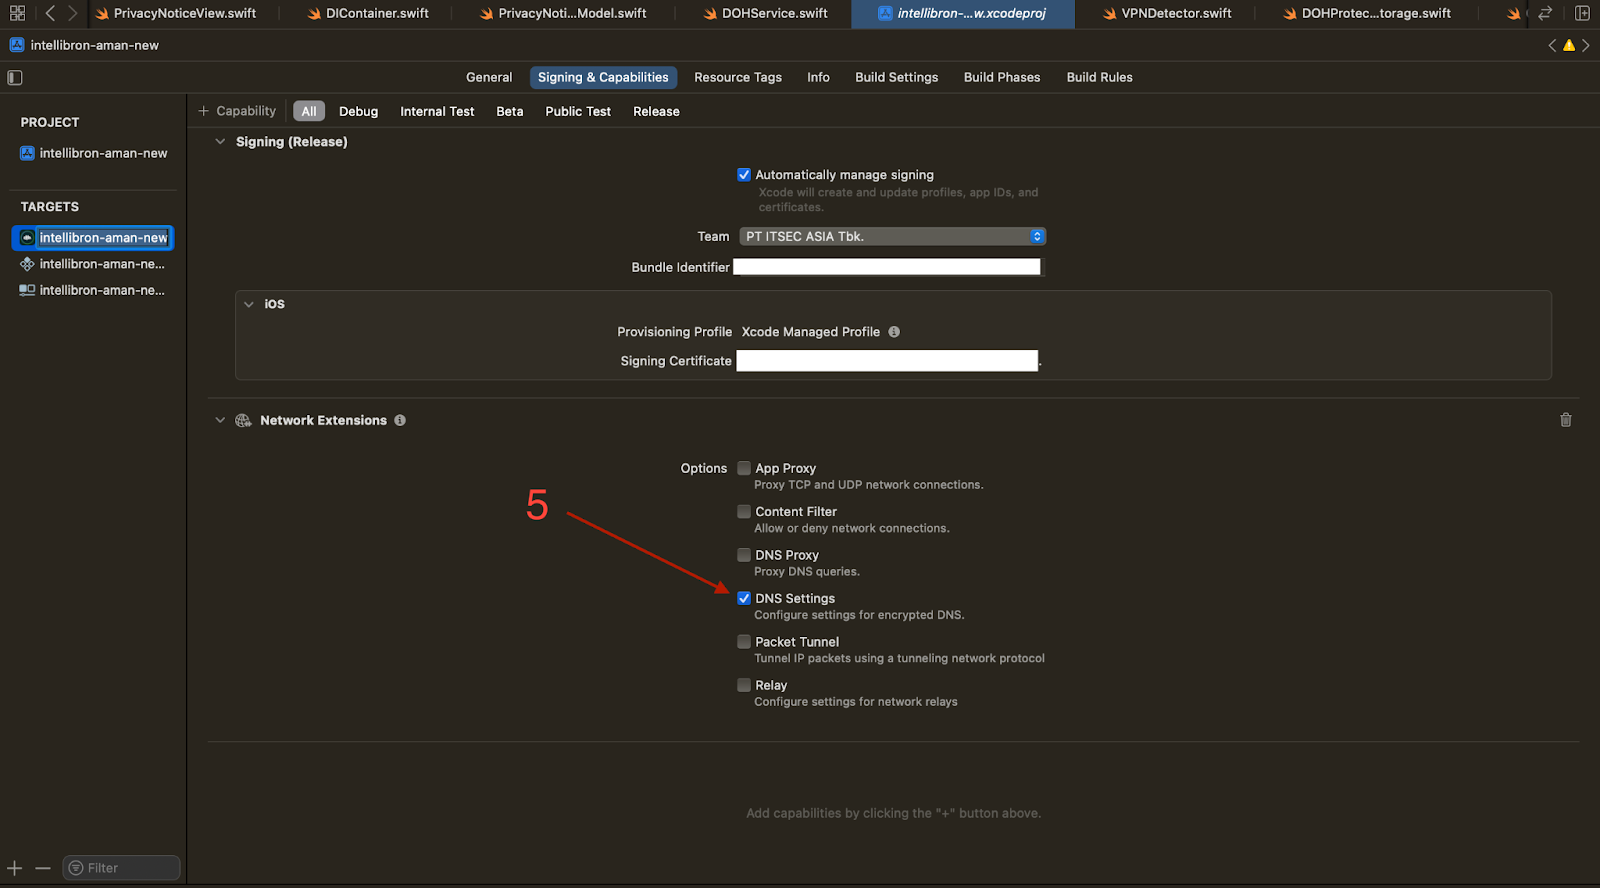Select the first intellibron-aman-new app target
Screen dimensions: 1600x888
point(93,237)
